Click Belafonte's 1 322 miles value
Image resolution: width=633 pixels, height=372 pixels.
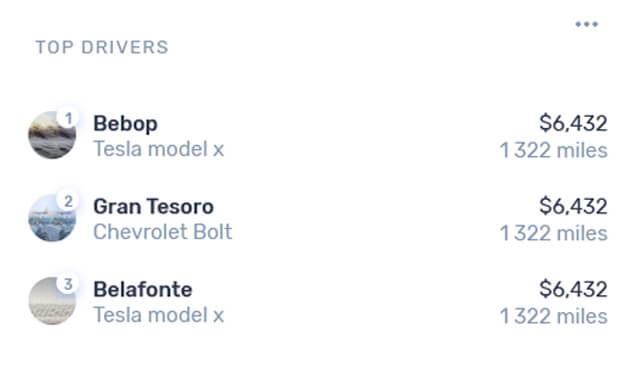click(553, 316)
